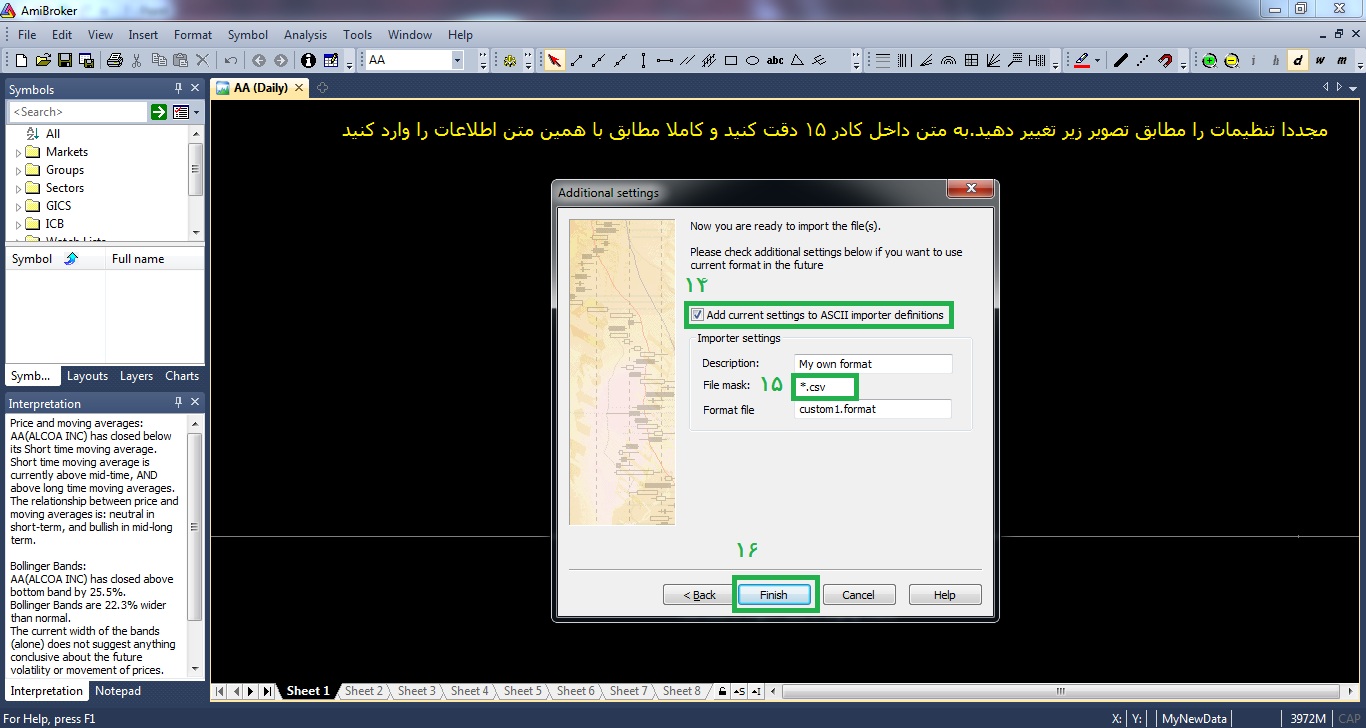Open the File menu

pyautogui.click(x=27, y=35)
